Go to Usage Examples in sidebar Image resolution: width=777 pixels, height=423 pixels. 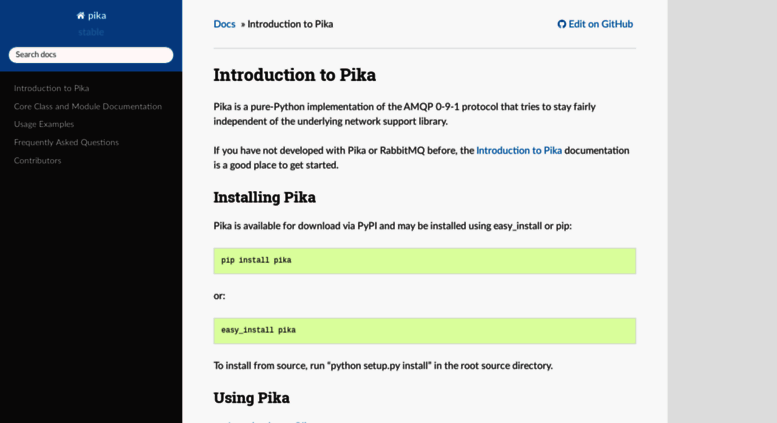pos(44,124)
